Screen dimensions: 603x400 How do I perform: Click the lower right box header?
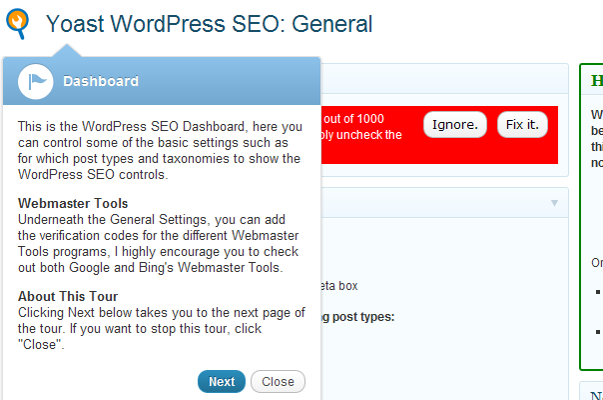pyautogui.click(x=595, y=392)
